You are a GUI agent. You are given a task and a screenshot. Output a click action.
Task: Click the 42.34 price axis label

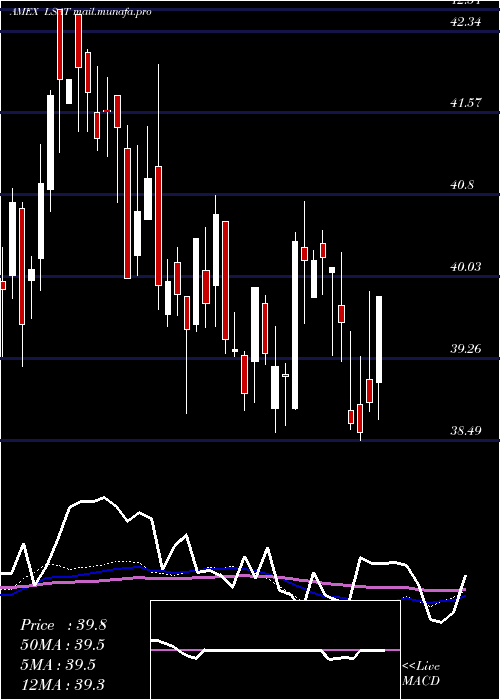click(x=466, y=21)
